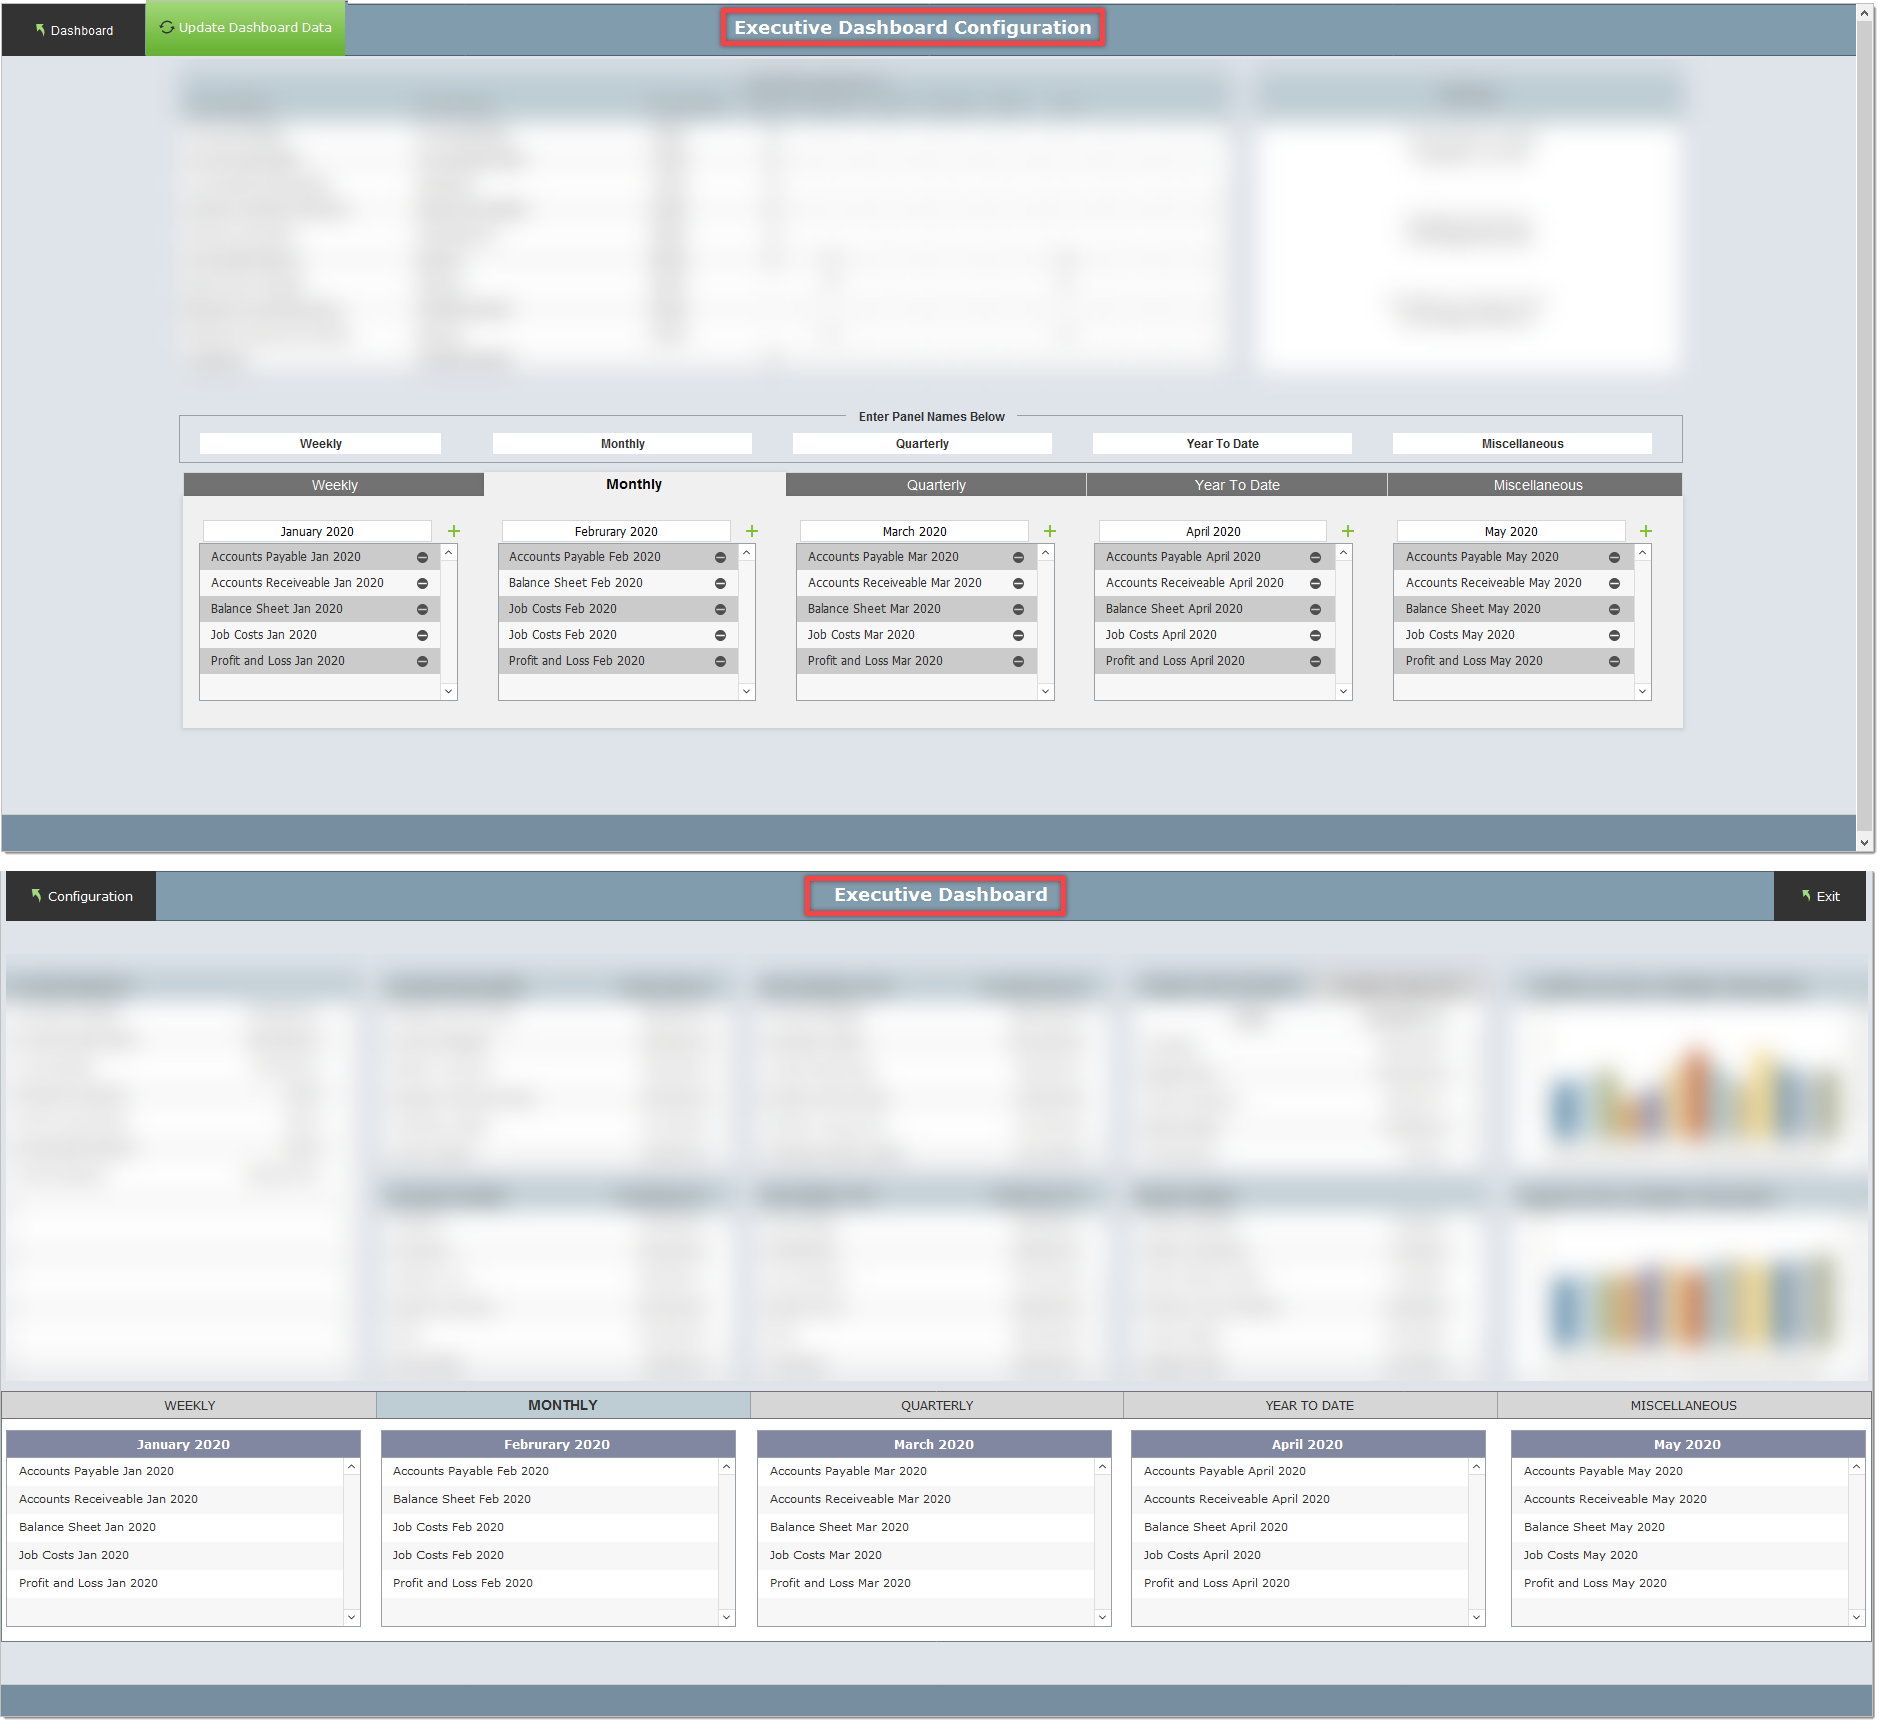Viewport: 1880px width, 1723px height.
Task: Remove Balance Sheet April 2020 with minus icon
Action: point(1315,609)
